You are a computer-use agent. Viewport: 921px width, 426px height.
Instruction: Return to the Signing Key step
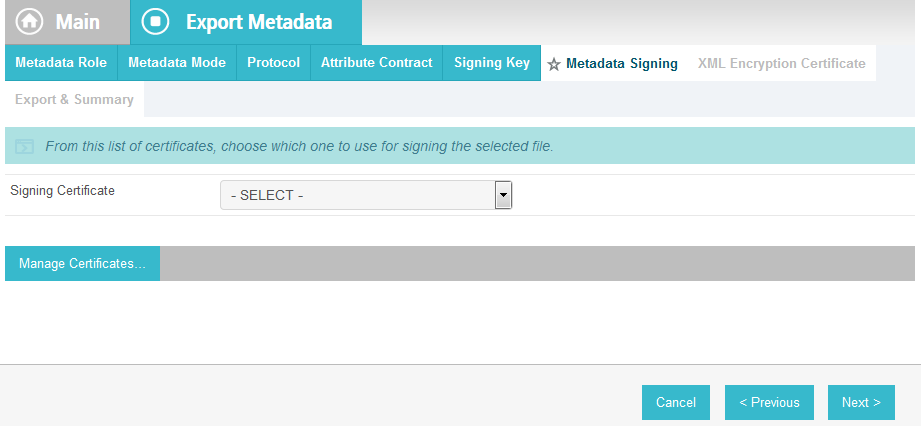click(x=492, y=63)
